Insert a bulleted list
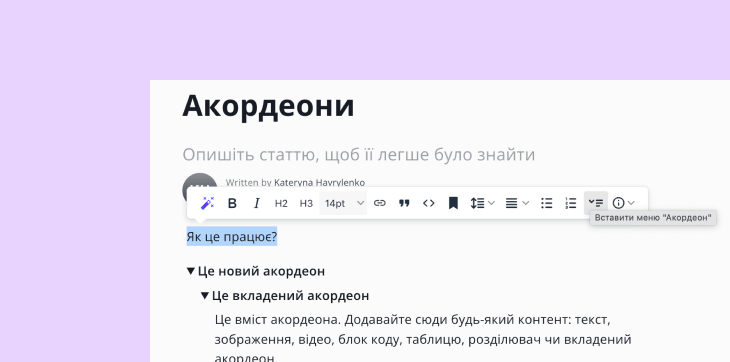The height and width of the screenshot is (362, 730). (x=547, y=203)
